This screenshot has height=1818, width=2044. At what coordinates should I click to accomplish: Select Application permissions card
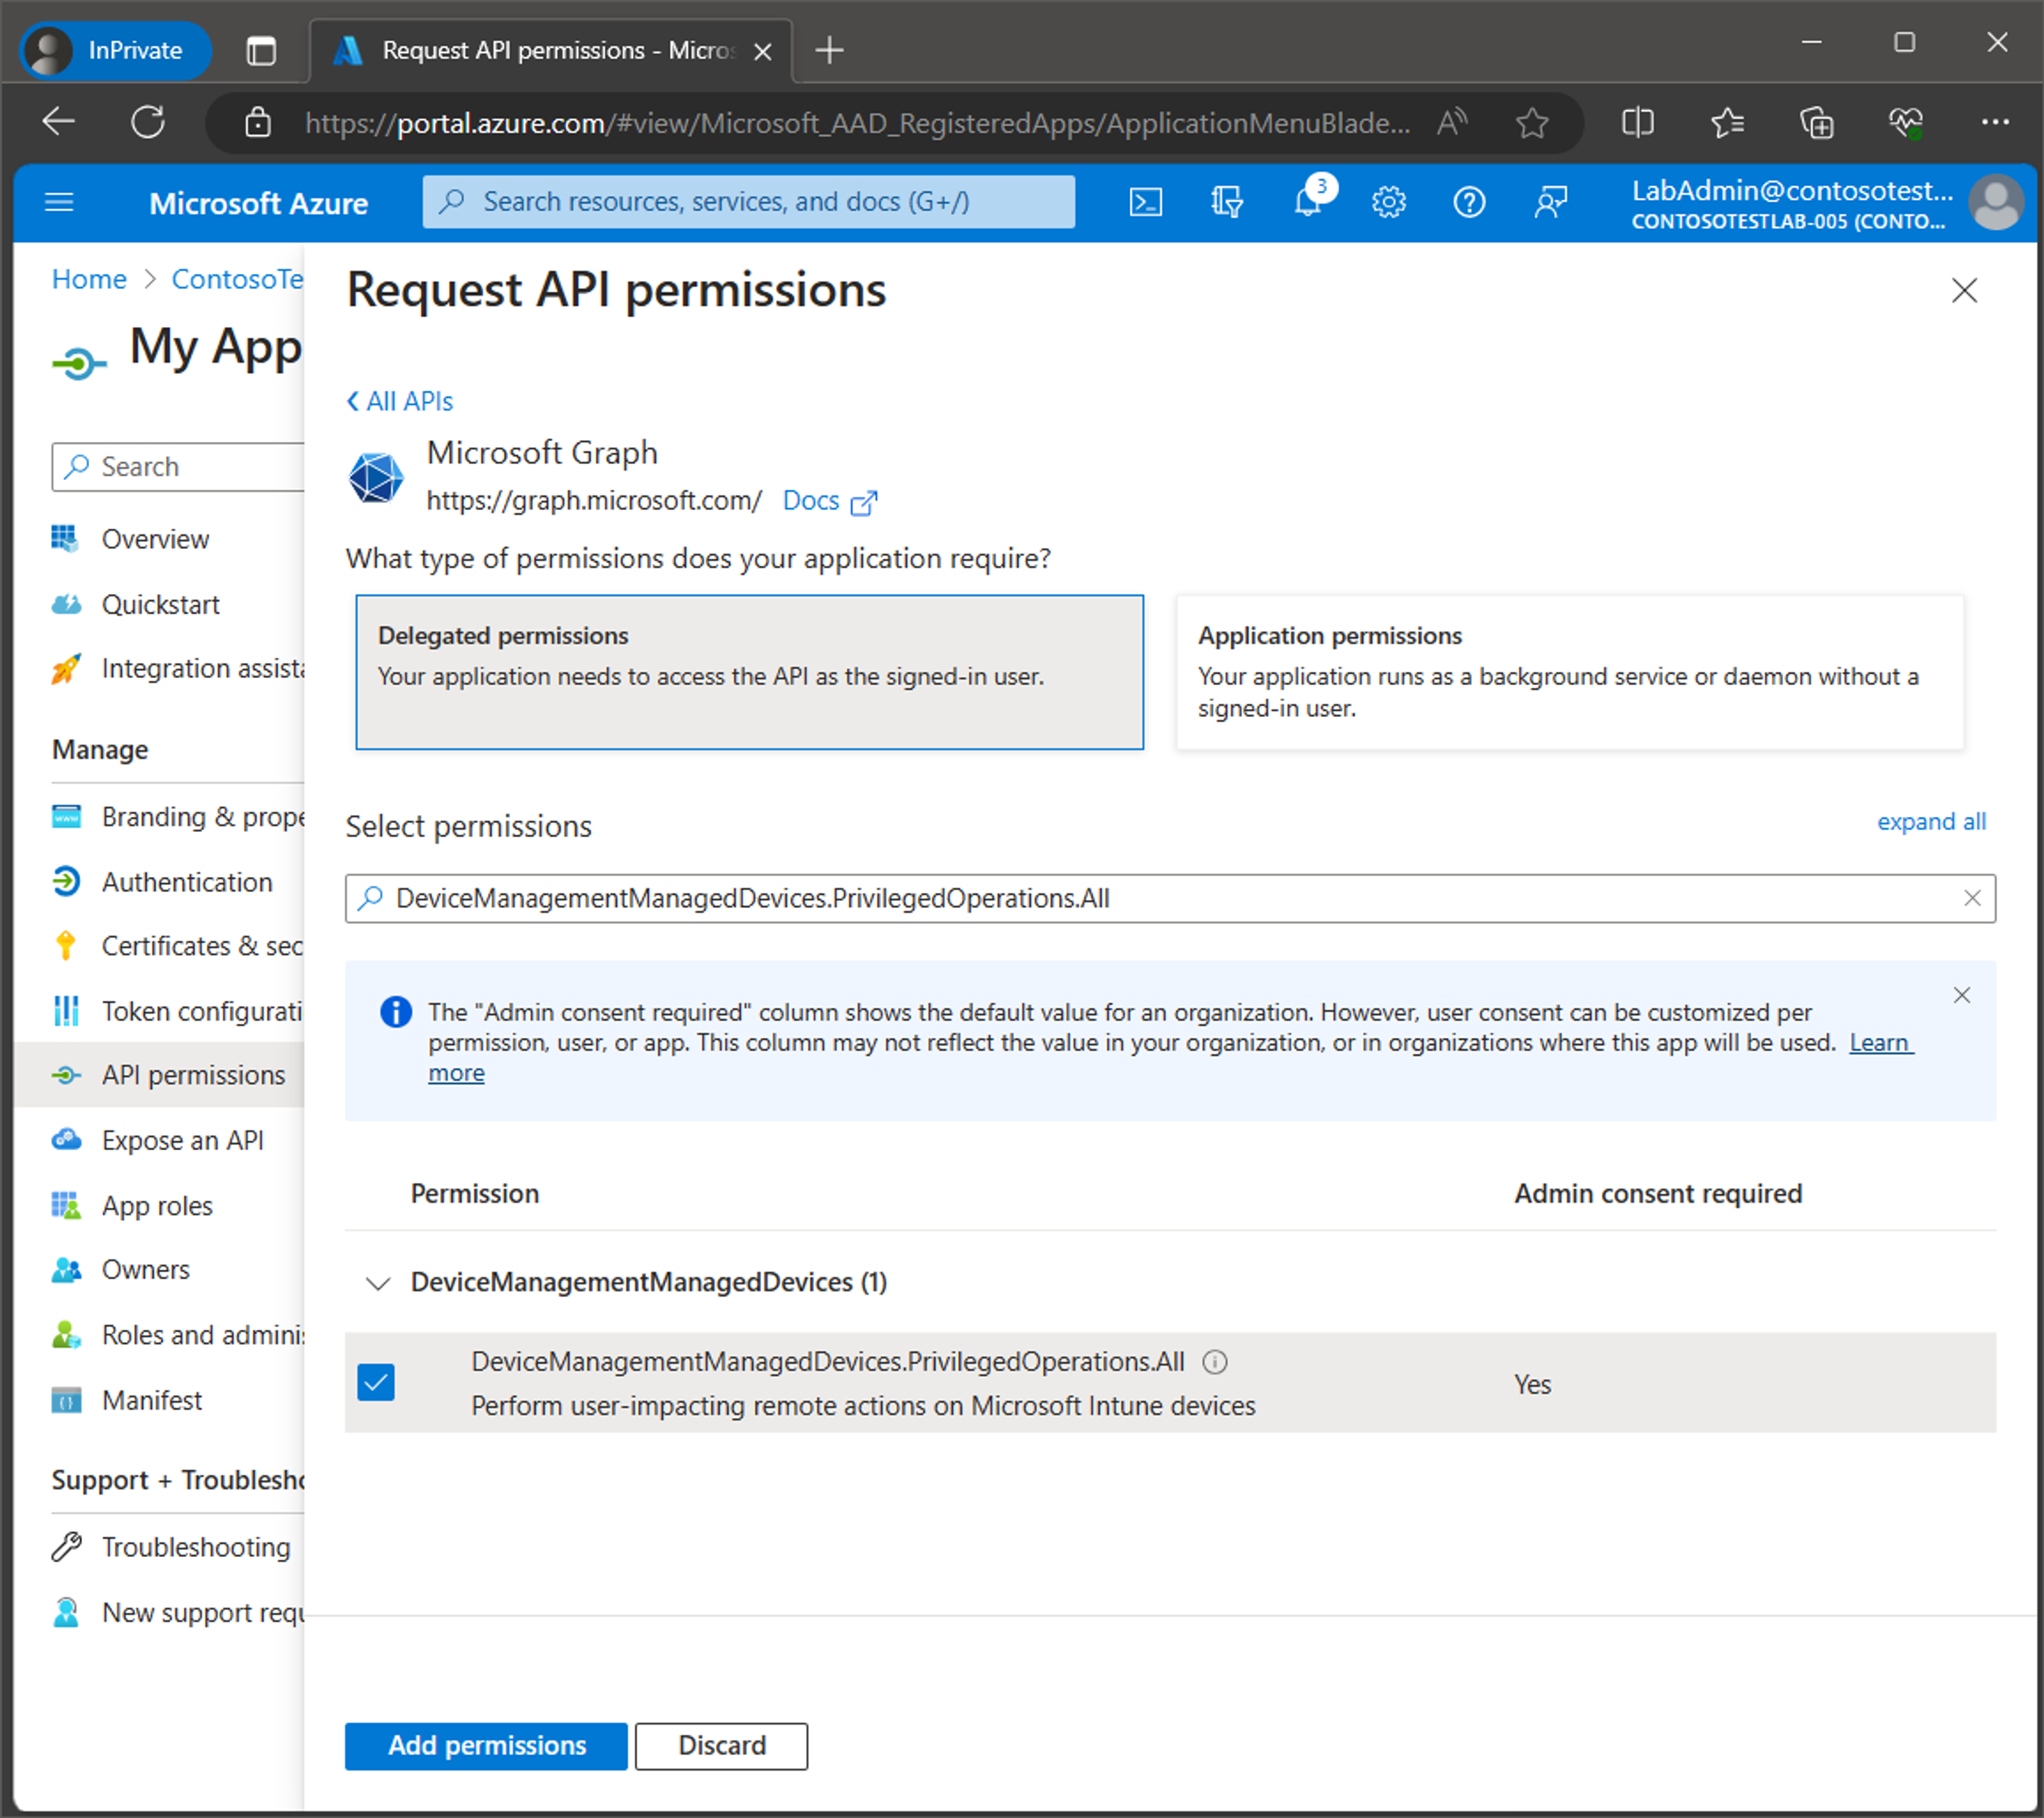tap(1569, 672)
